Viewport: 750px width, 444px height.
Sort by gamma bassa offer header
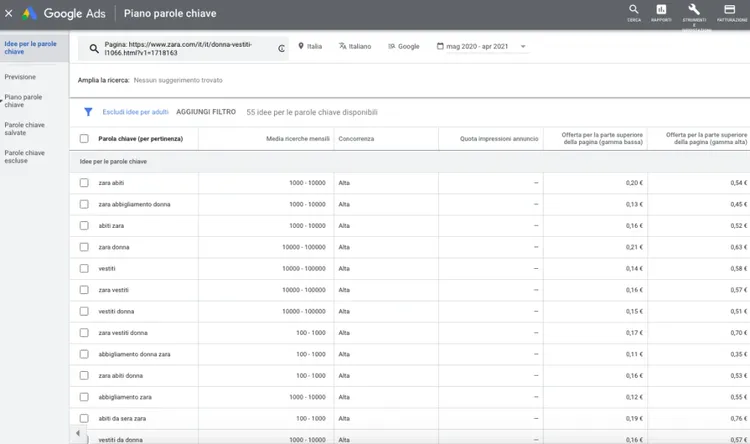(602, 138)
